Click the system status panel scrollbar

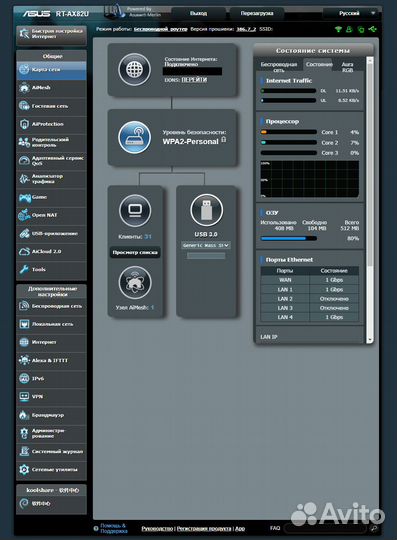pyautogui.click(x=370, y=200)
